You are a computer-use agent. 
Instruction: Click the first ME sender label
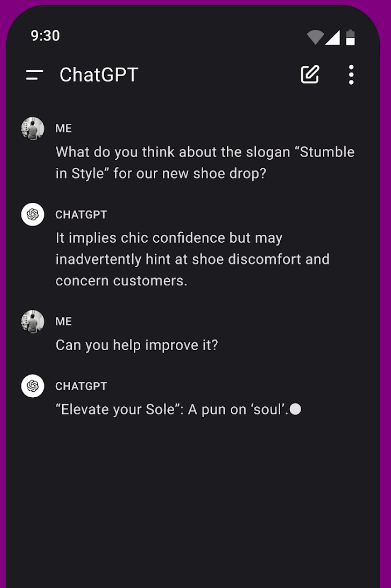tap(63, 128)
